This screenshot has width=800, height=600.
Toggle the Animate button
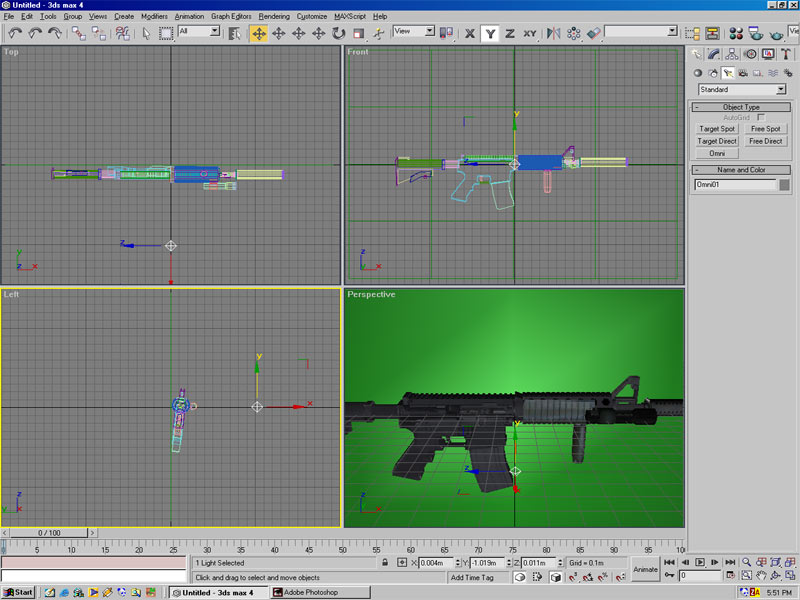[646, 570]
